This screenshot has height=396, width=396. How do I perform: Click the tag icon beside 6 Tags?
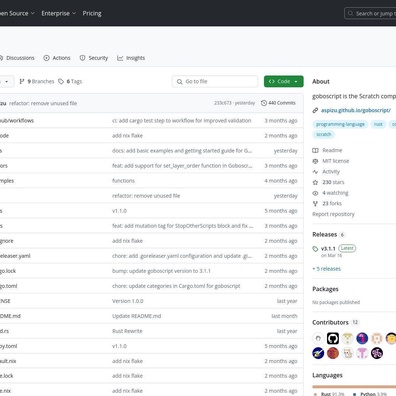point(61,81)
